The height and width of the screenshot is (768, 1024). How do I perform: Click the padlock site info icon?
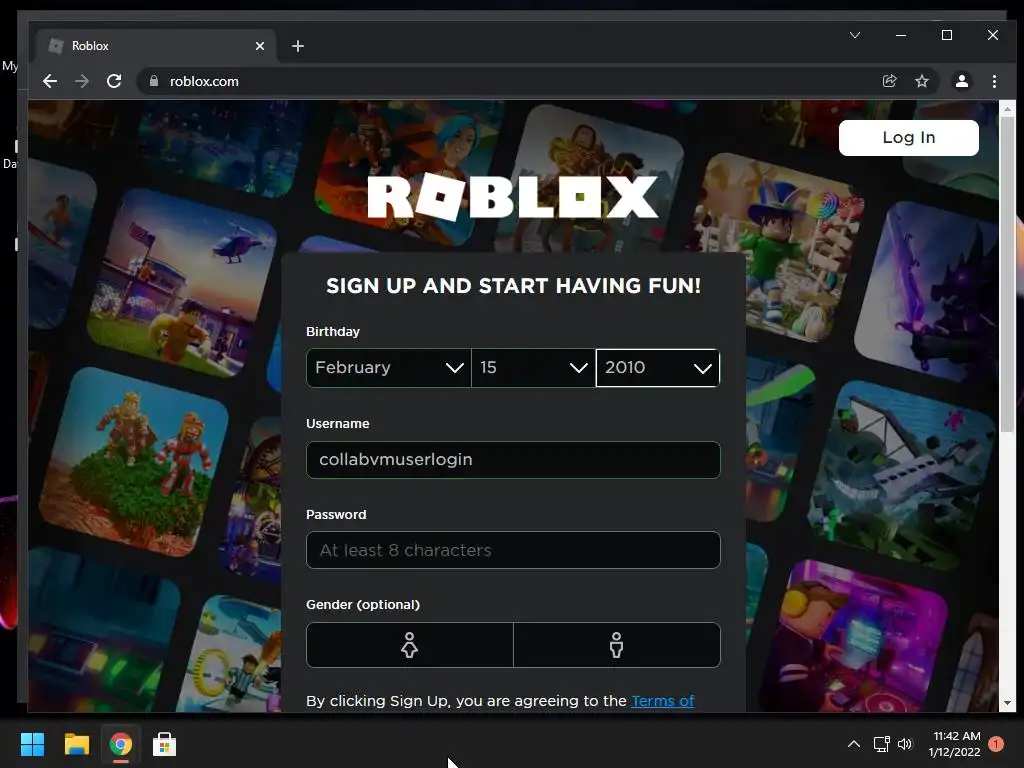coord(154,81)
